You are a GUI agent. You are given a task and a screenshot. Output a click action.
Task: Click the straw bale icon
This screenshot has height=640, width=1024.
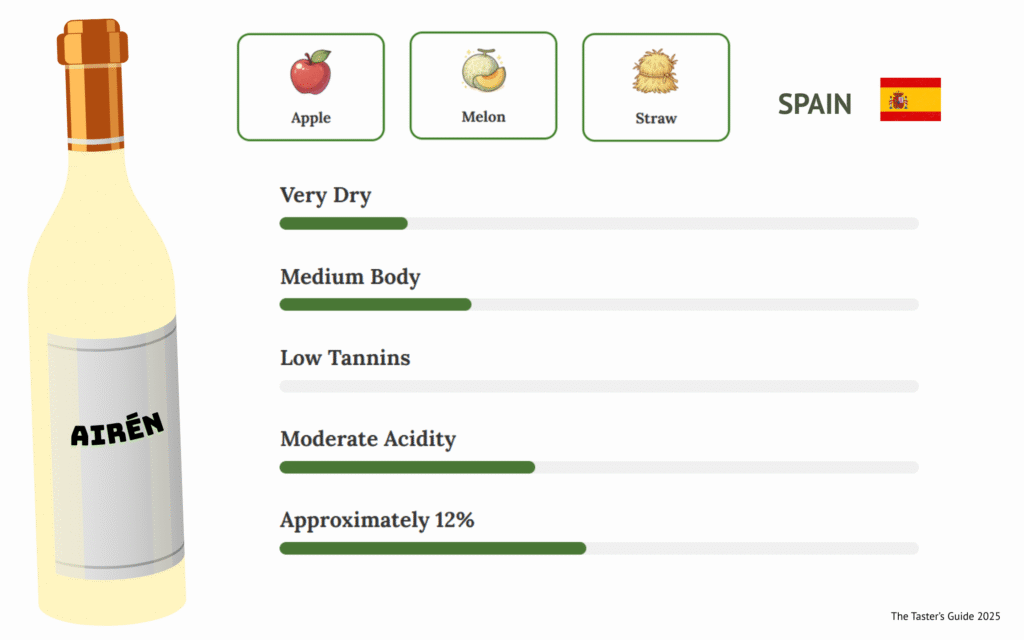coord(656,72)
